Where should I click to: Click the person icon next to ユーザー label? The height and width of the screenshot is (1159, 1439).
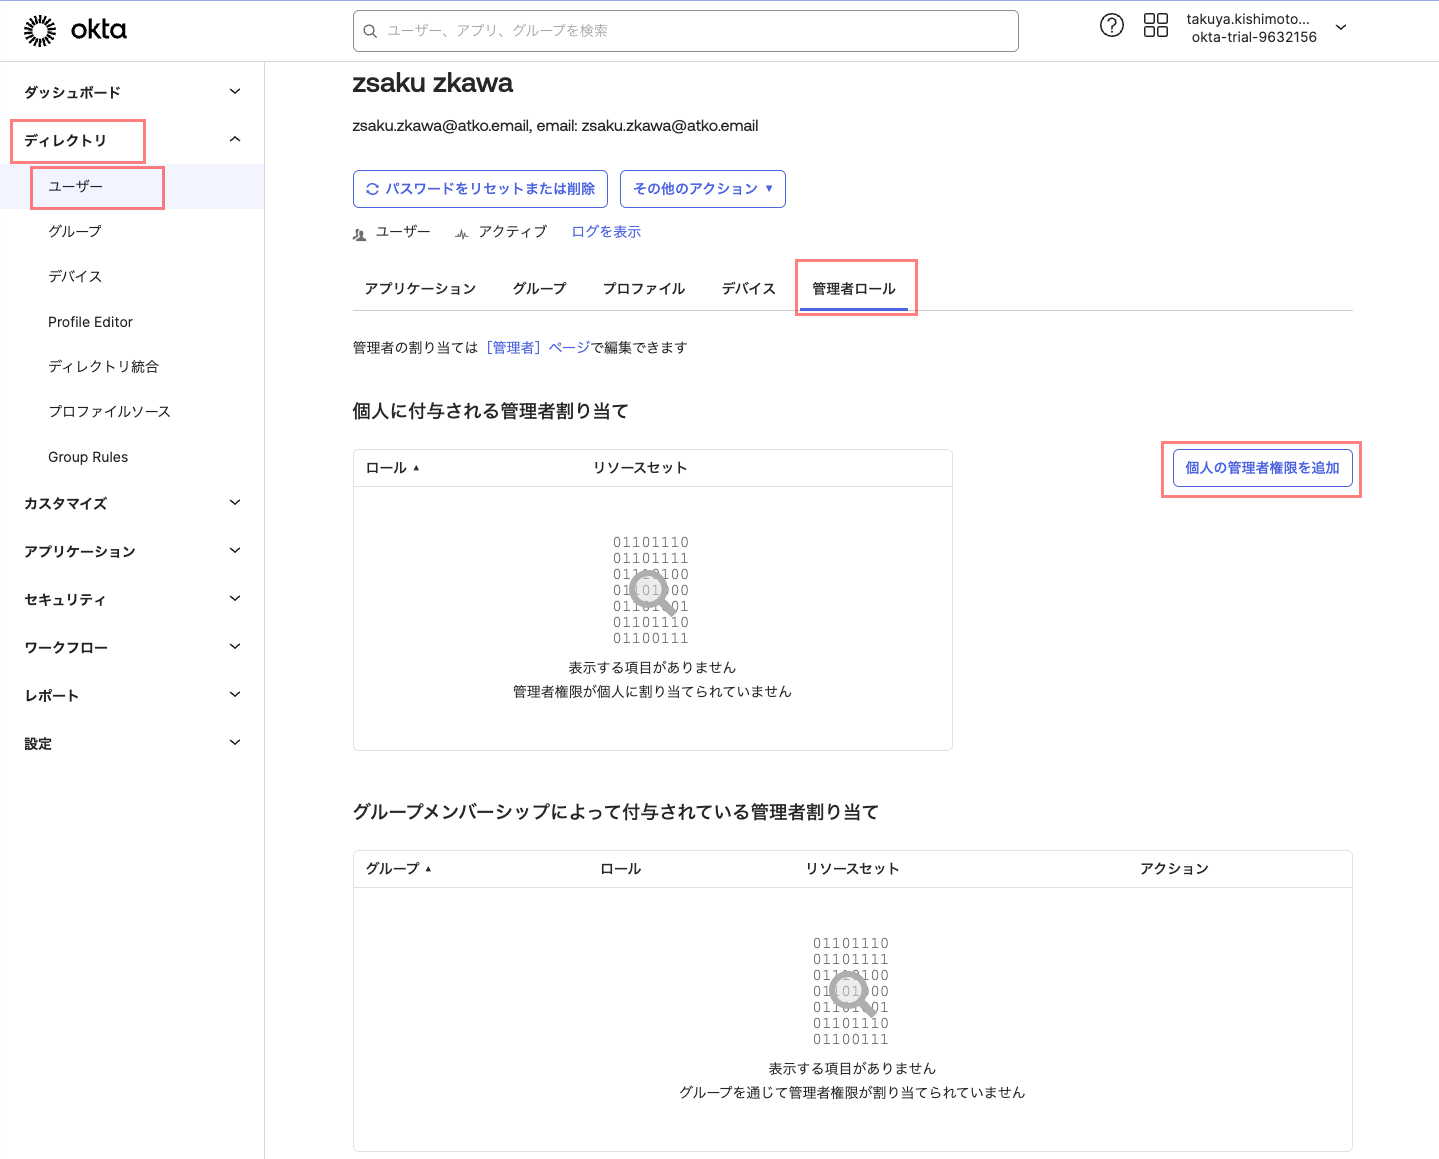(359, 232)
